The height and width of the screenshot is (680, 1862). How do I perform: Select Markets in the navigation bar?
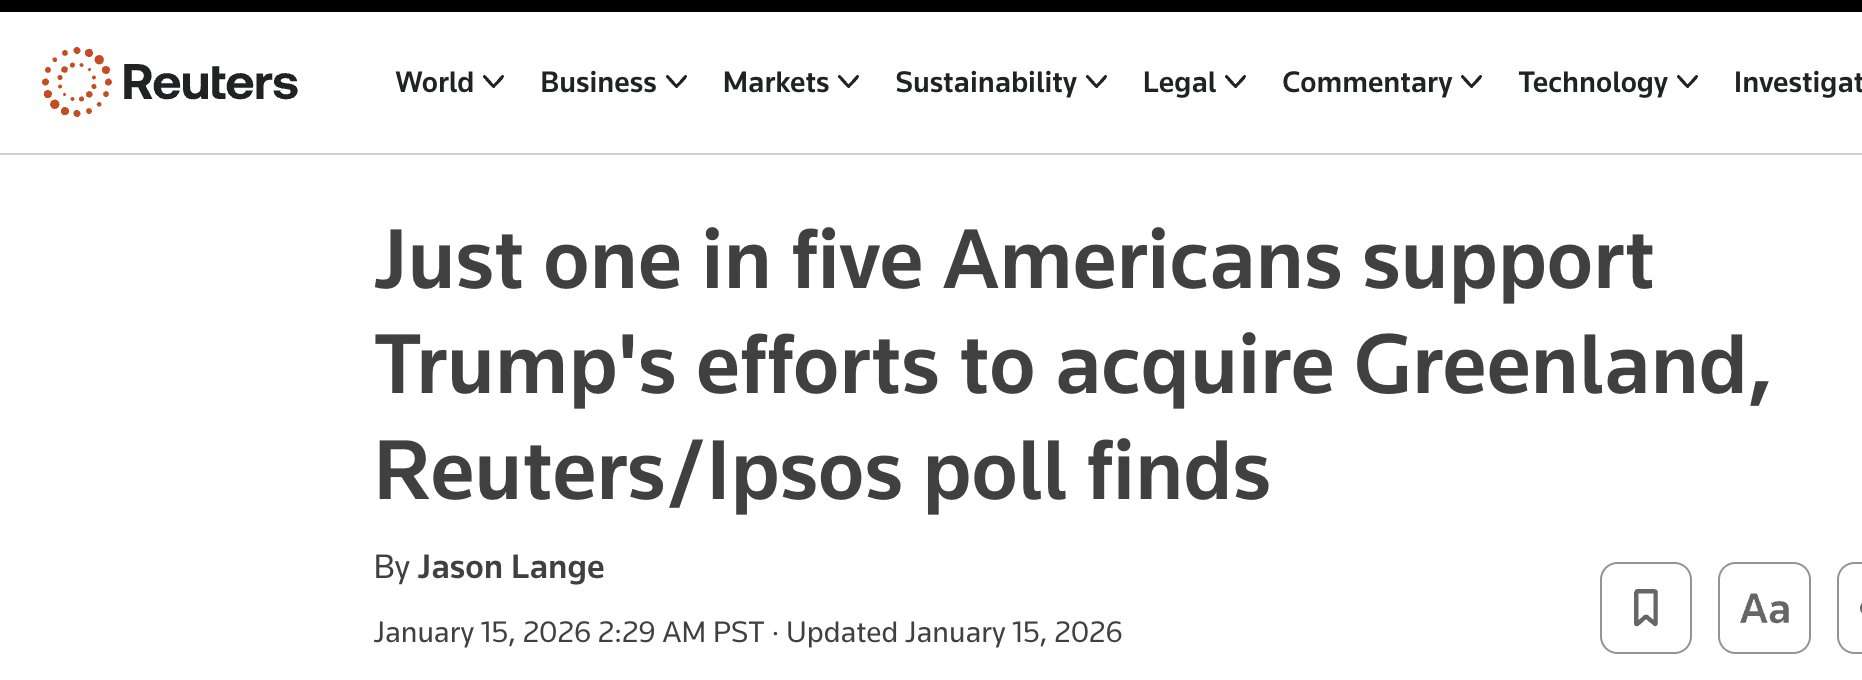point(776,83)
